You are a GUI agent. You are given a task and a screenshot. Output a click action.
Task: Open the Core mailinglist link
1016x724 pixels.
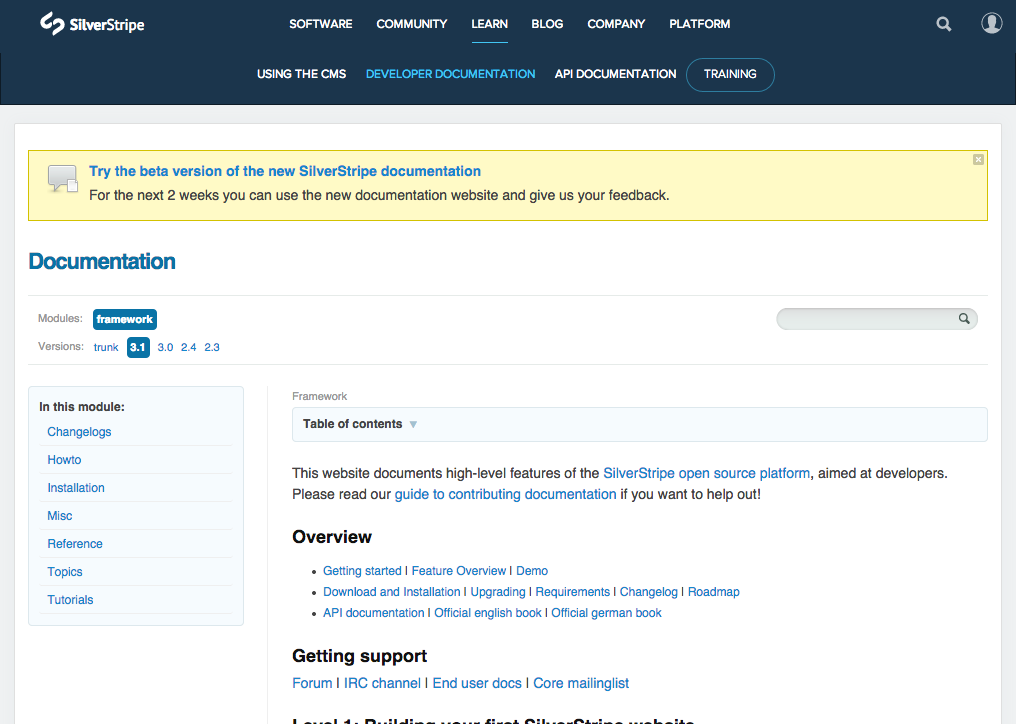coord(581,683)
